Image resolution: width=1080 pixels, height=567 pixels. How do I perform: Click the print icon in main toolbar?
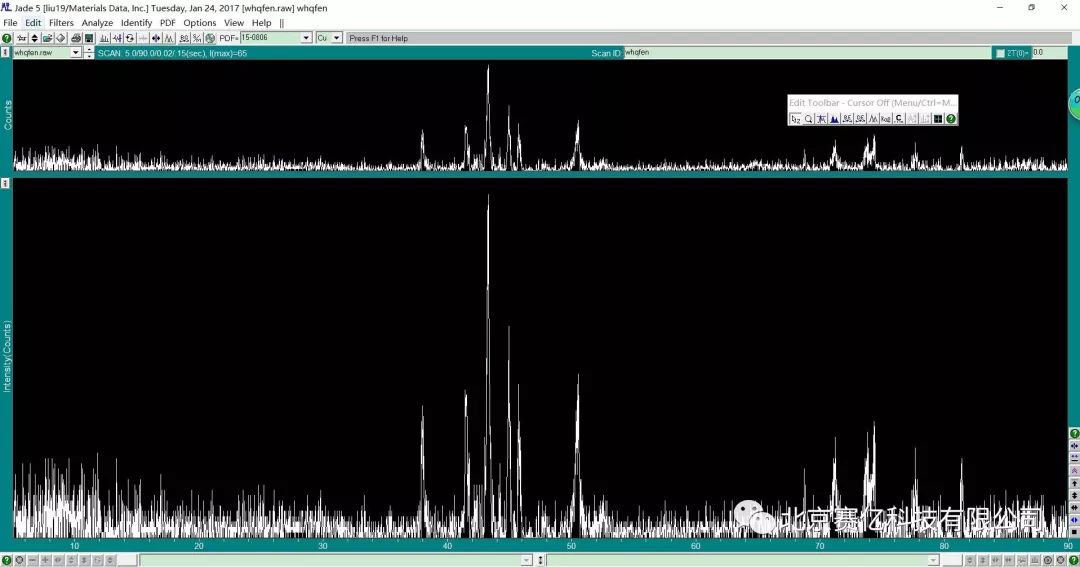(76, 38)
